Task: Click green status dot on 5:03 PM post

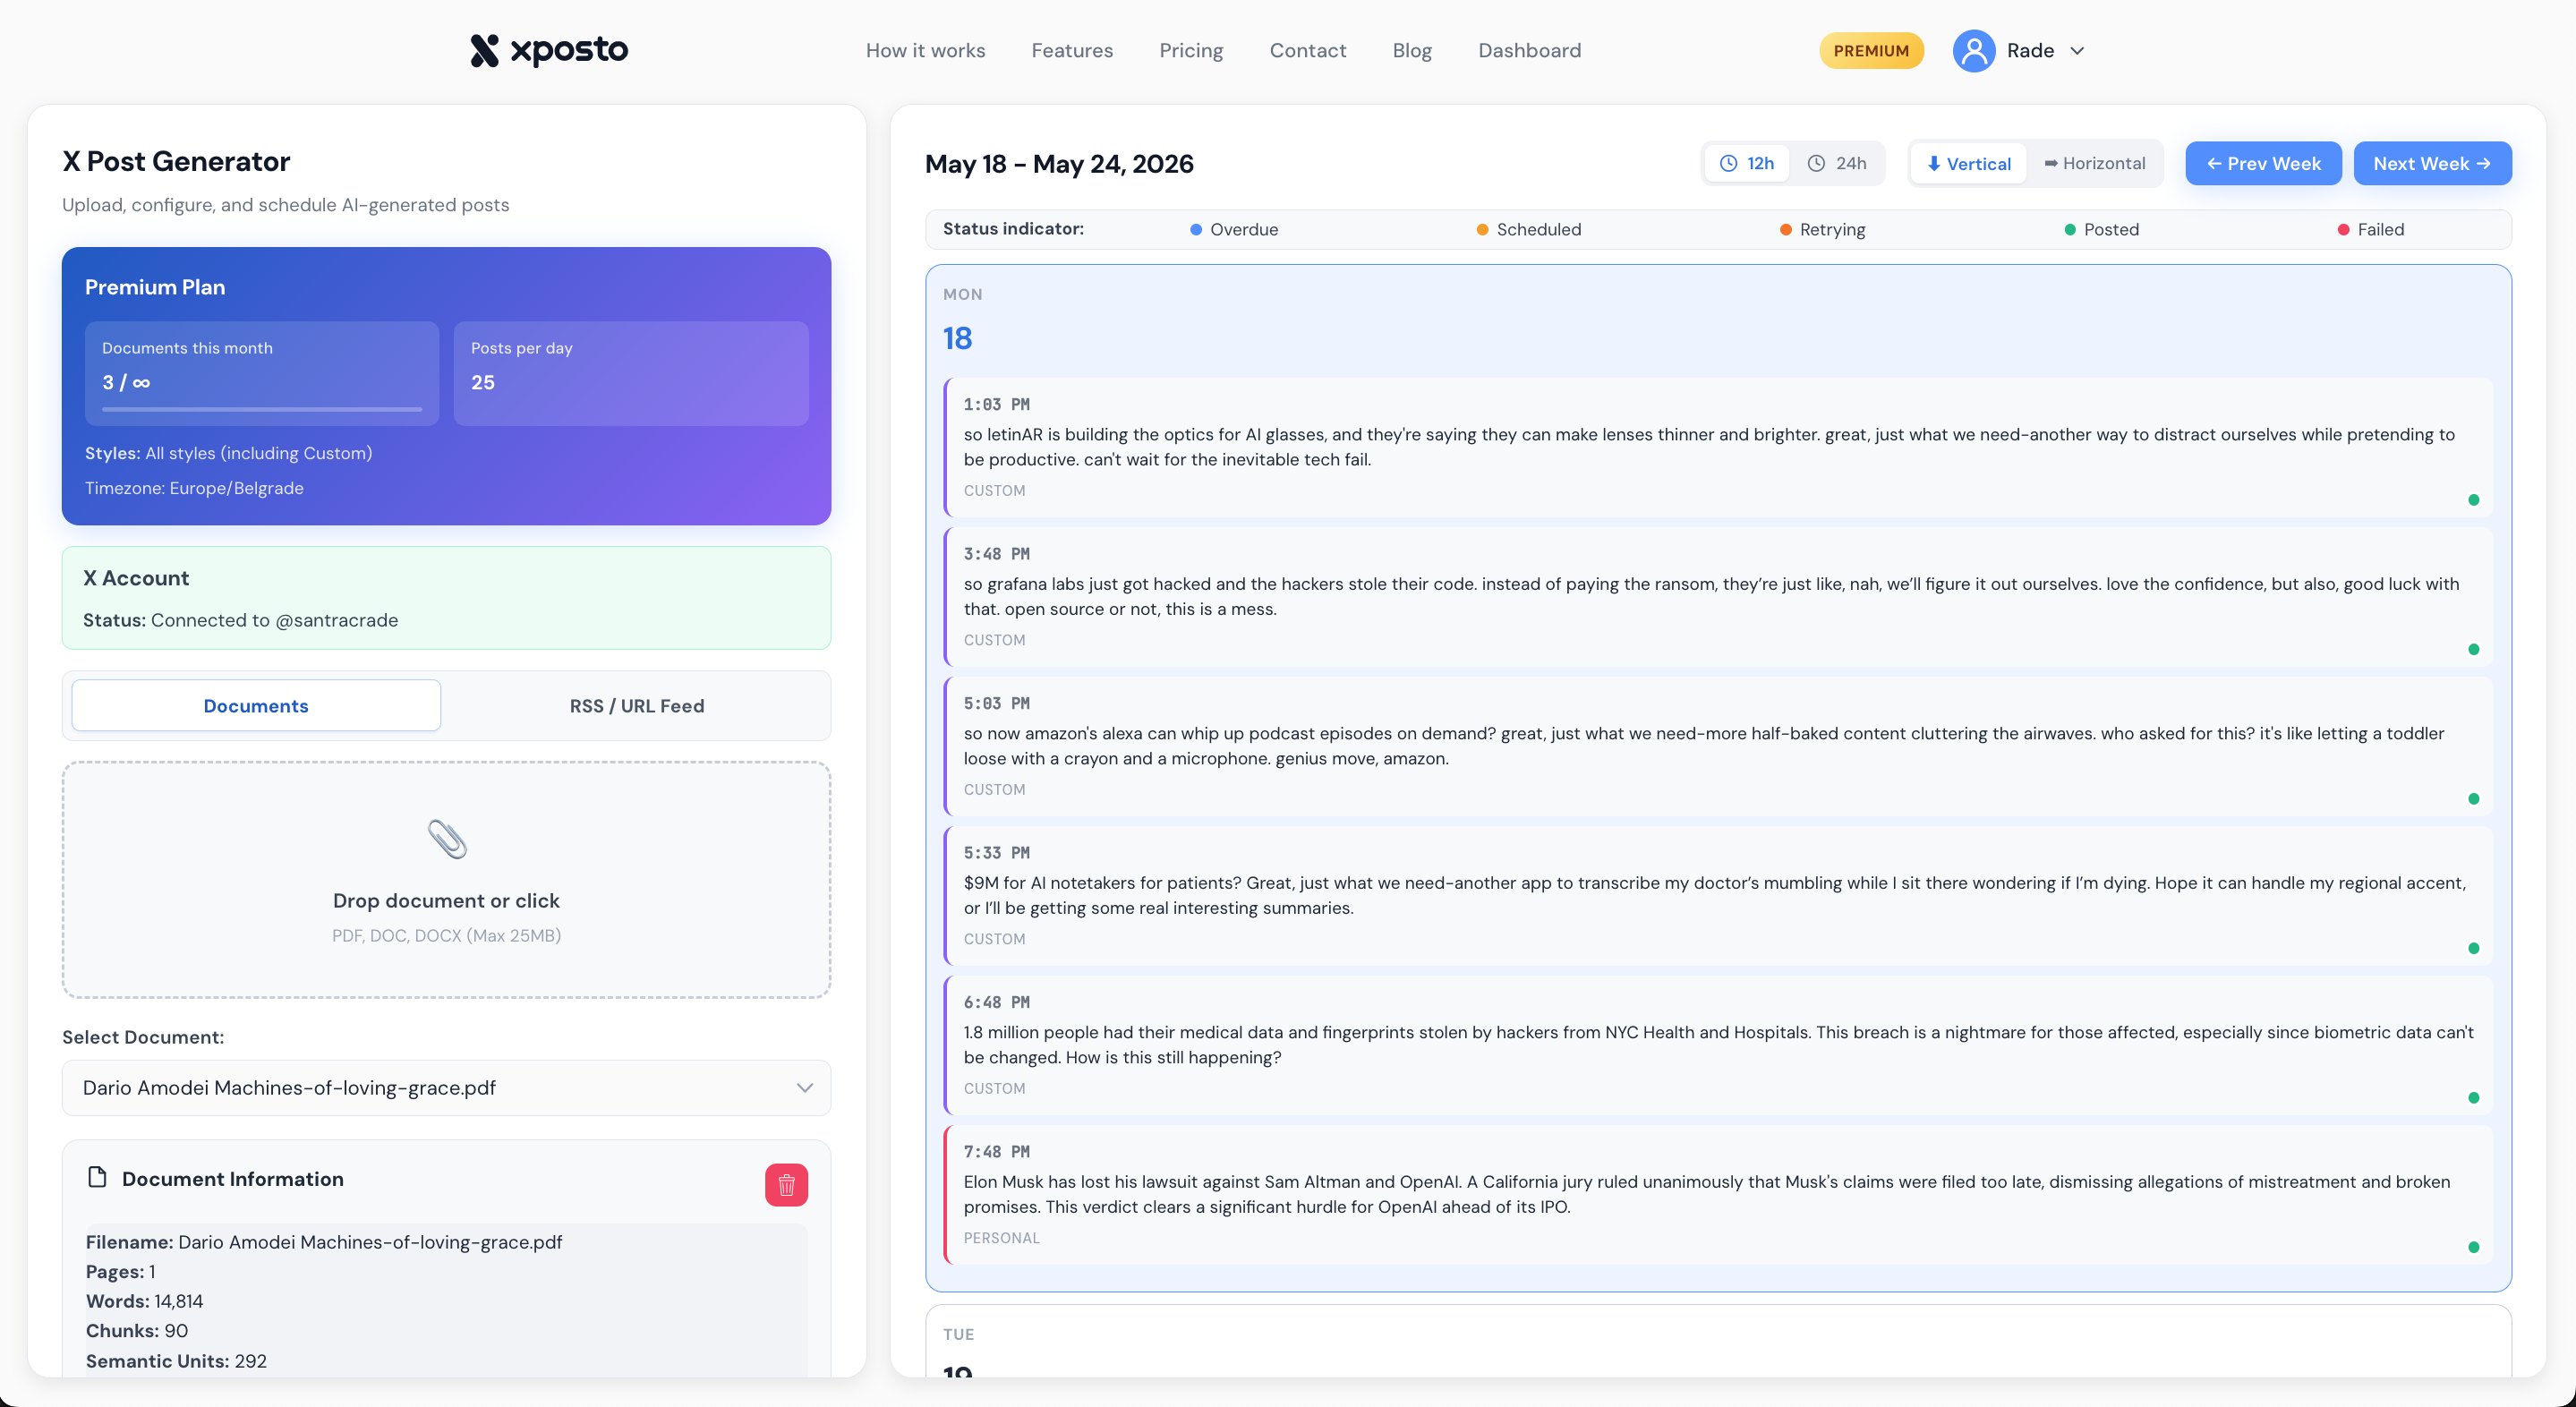Action: coord(2473,798)
